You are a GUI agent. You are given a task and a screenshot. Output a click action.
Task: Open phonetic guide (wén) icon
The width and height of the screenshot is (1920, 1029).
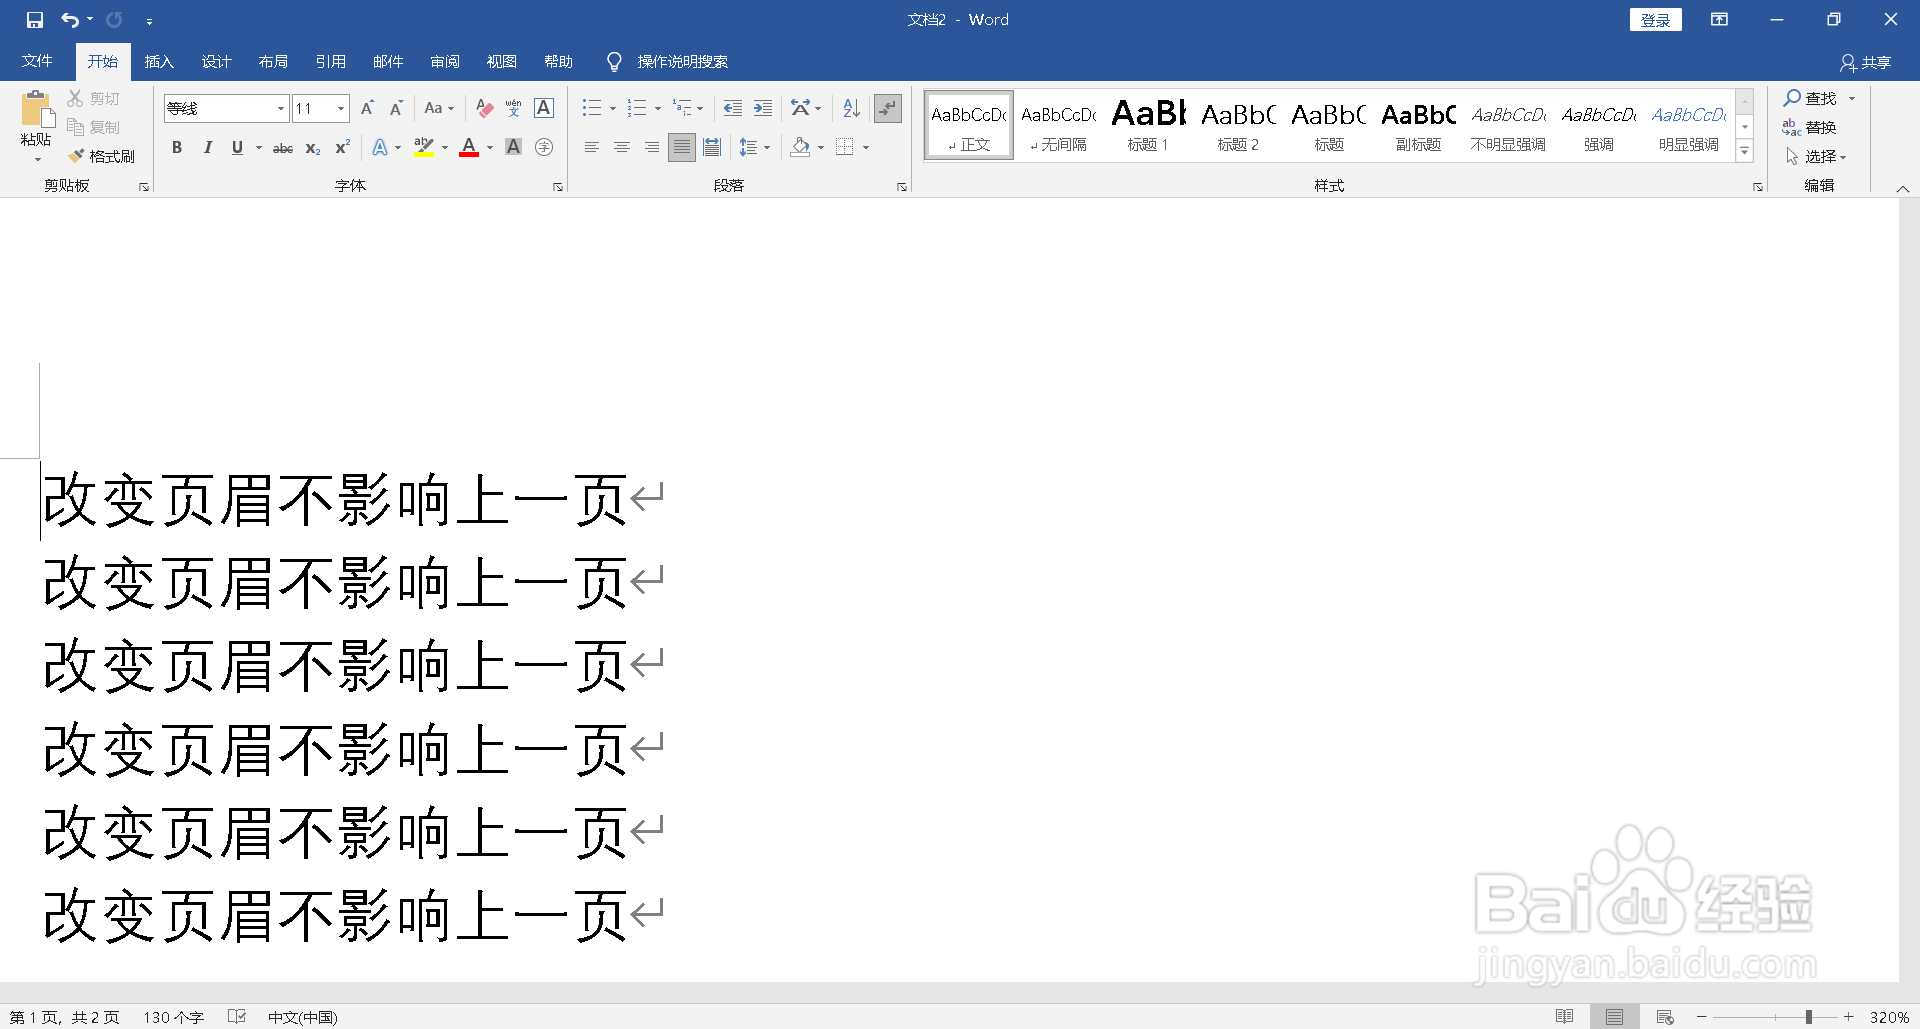tap(514, 108)
